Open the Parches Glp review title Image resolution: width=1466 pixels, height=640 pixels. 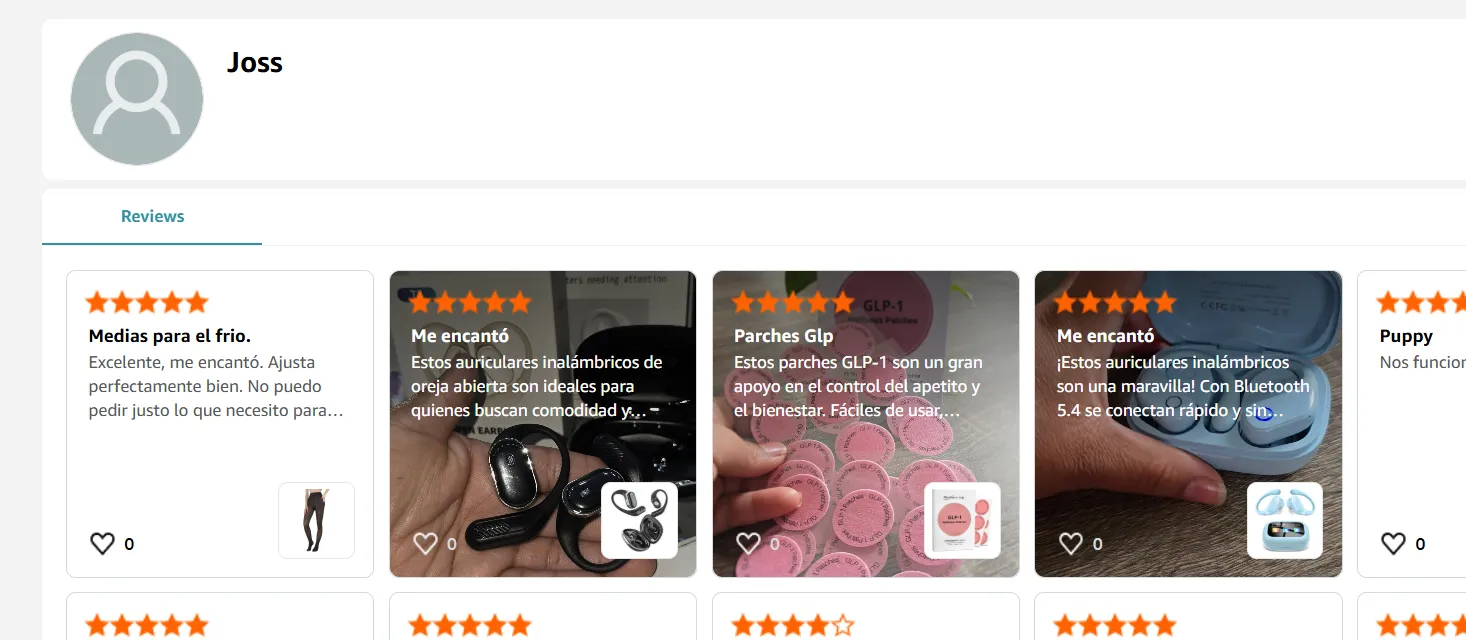point(783,336)
